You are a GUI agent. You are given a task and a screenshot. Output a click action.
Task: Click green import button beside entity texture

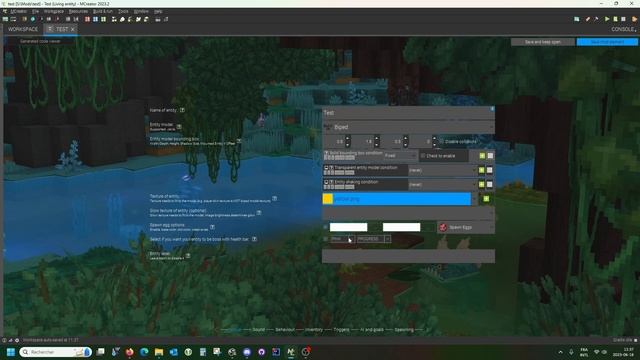[486, 199]
